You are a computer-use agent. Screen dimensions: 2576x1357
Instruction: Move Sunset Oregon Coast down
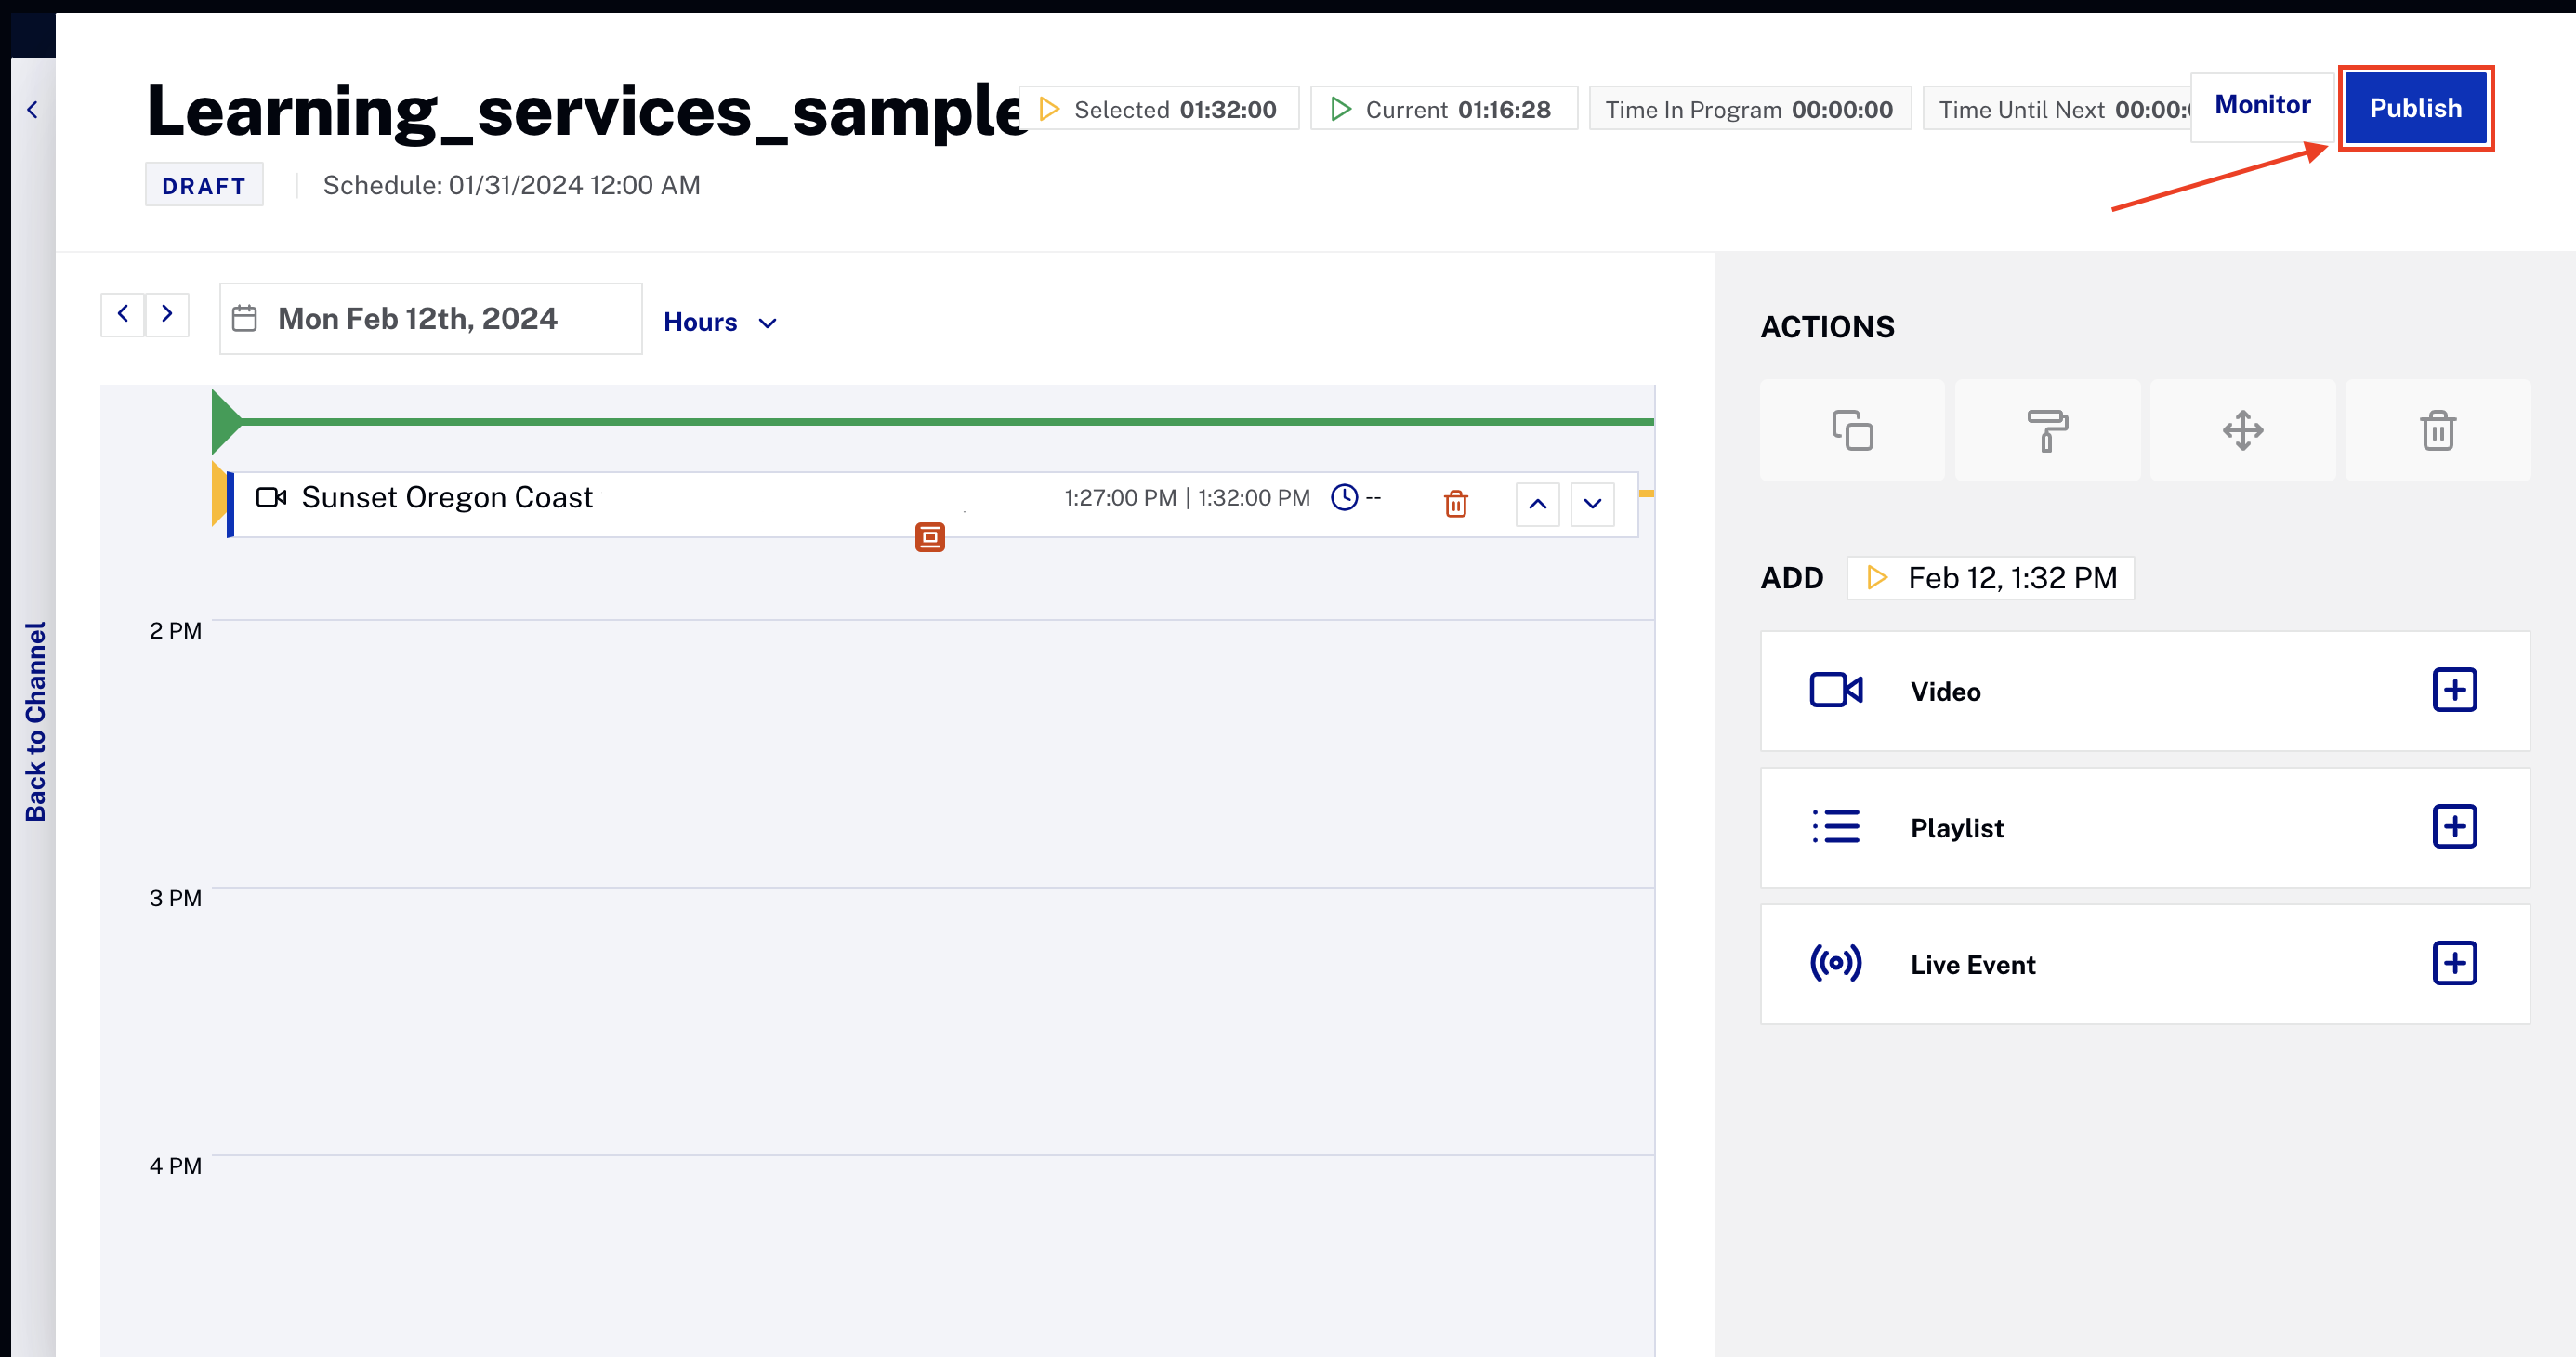[1592, 504]
